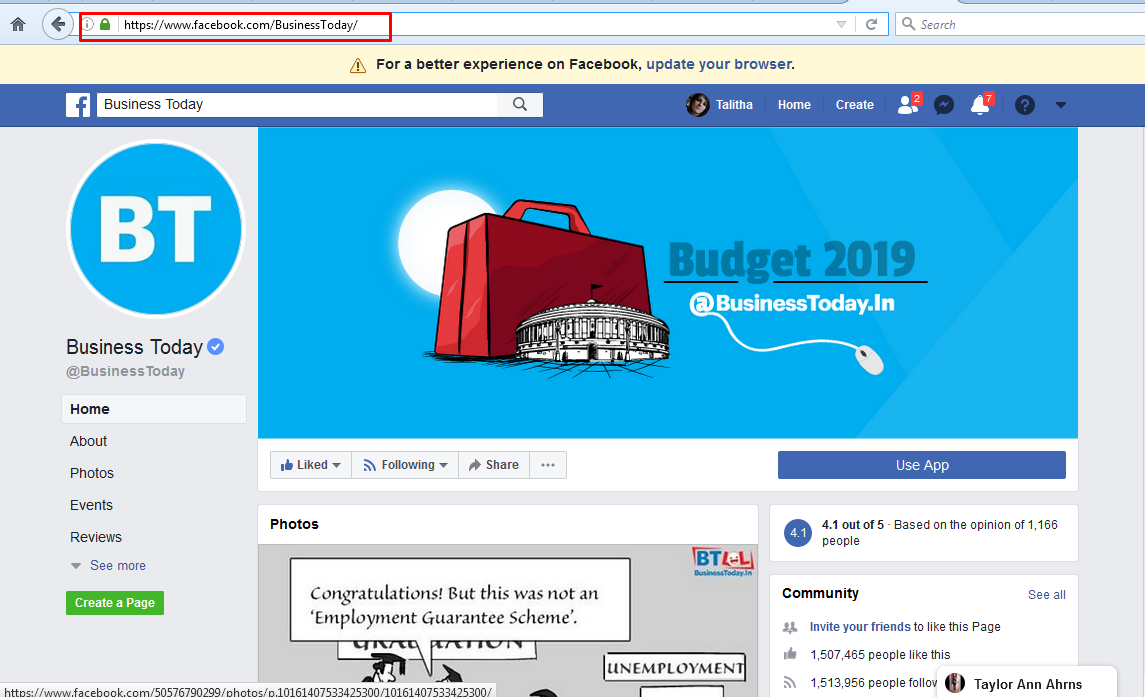This screenshot has width=1145, height=697.
Task: Click the BT profile picture
Action: tap(156, 229)
